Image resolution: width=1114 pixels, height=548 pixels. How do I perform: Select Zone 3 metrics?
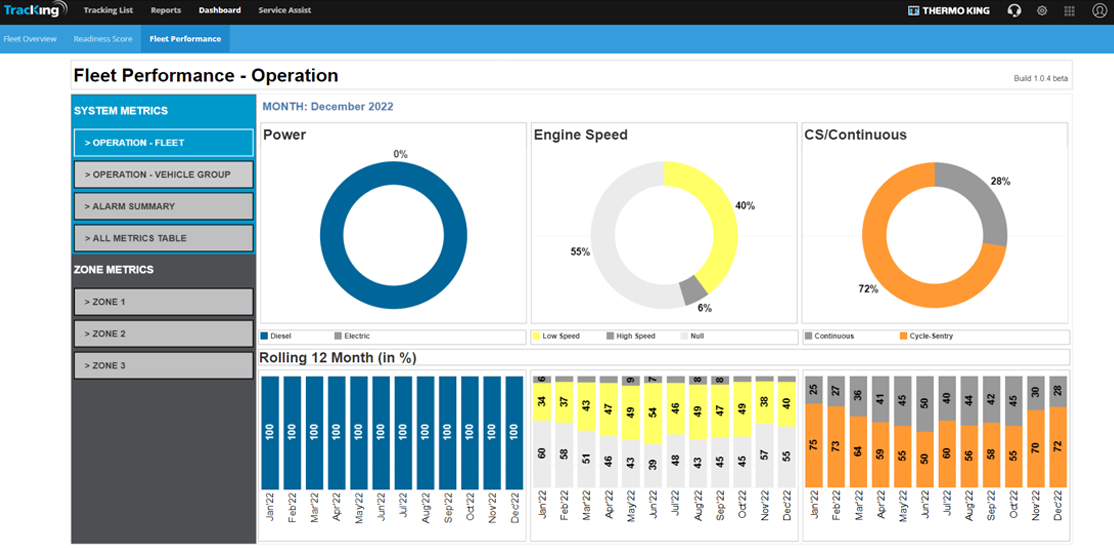pyautogui.click(x=163, y=366)
